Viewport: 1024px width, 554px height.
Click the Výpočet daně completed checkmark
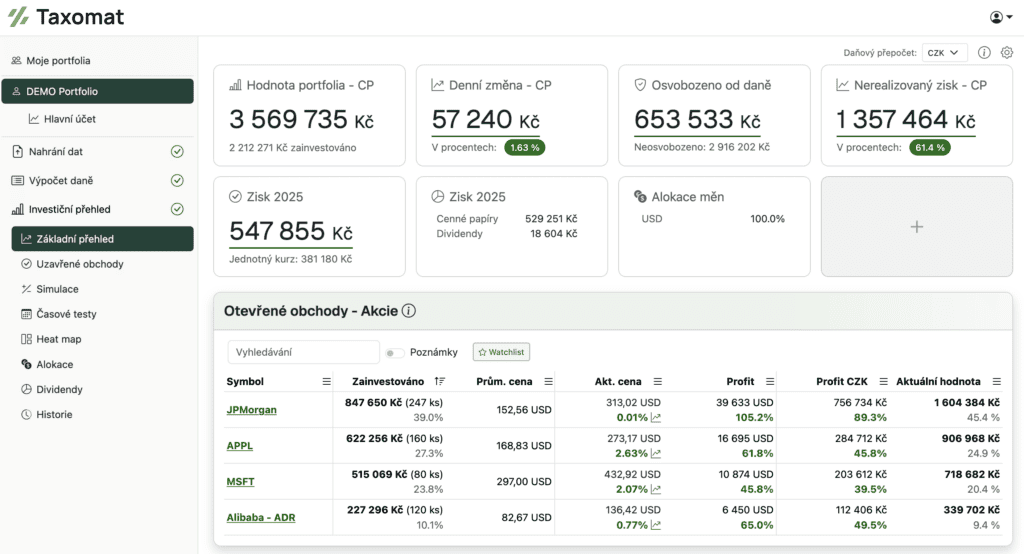(177, 181)
